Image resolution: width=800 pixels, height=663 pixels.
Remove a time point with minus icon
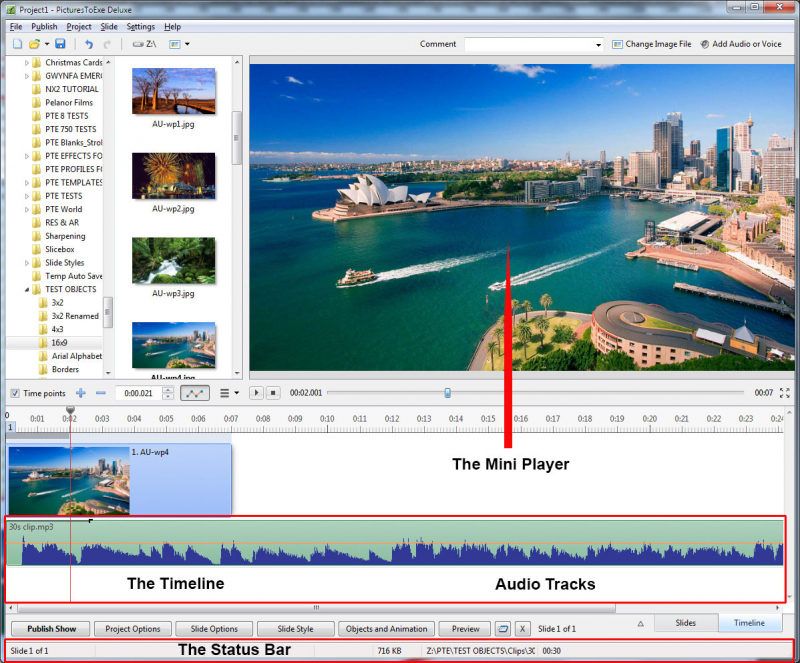click(x=101, y=393)
